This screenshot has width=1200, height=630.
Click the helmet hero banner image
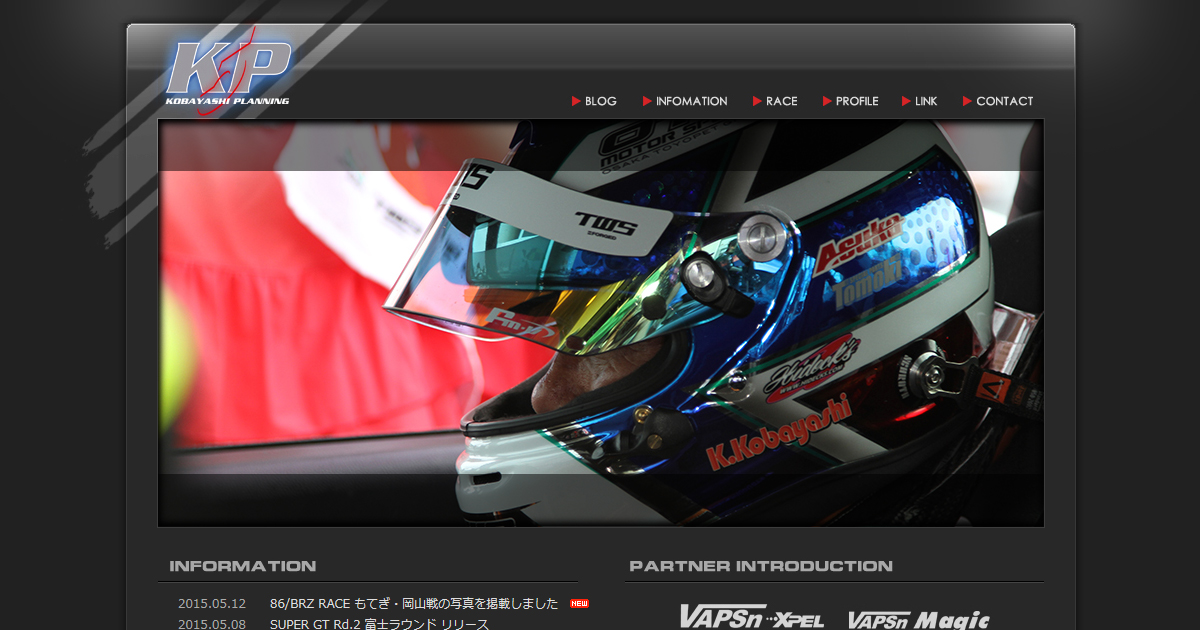click(601, 323)
